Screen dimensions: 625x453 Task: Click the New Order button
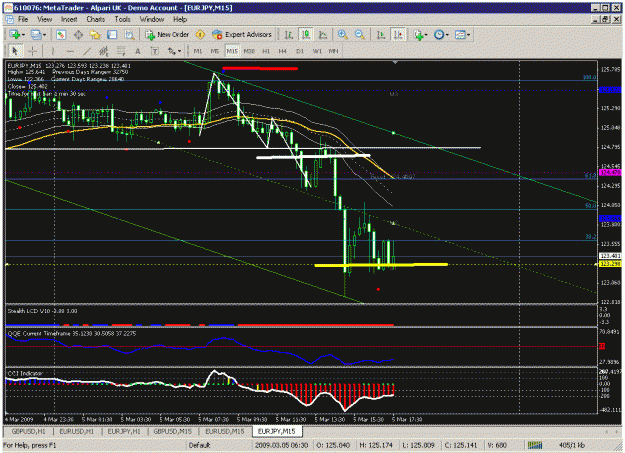tap(167, 35)
